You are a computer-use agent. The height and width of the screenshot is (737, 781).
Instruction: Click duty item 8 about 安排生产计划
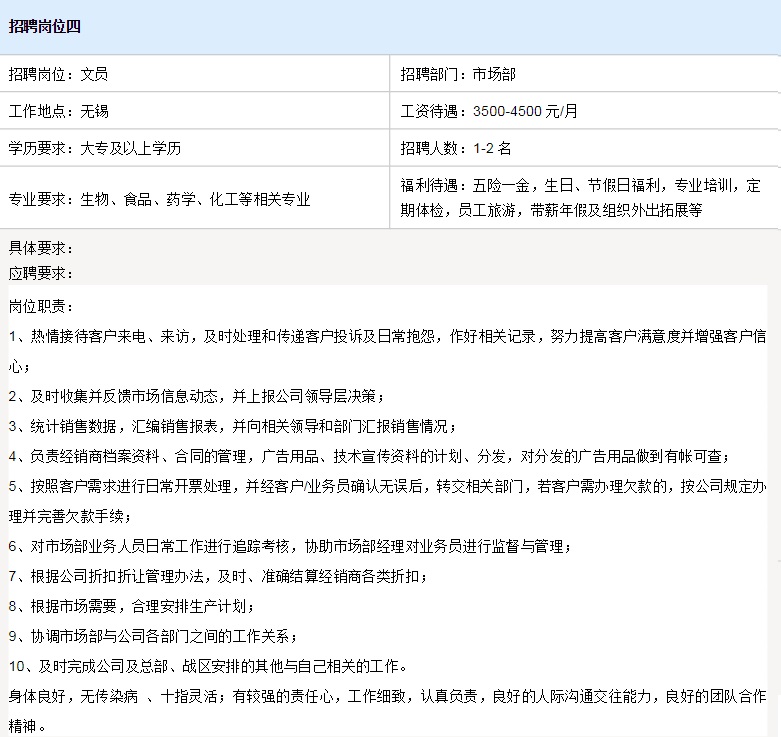tap(131, 607)
